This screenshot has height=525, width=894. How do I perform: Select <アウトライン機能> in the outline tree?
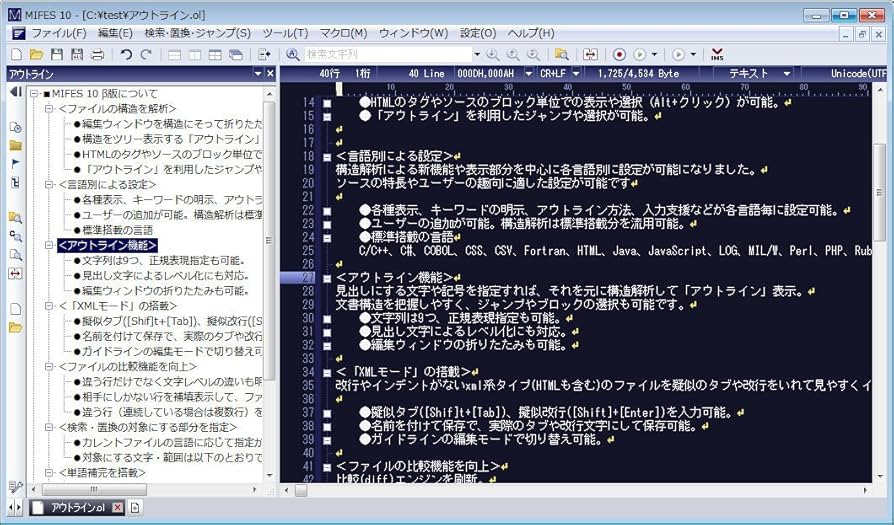108,246
